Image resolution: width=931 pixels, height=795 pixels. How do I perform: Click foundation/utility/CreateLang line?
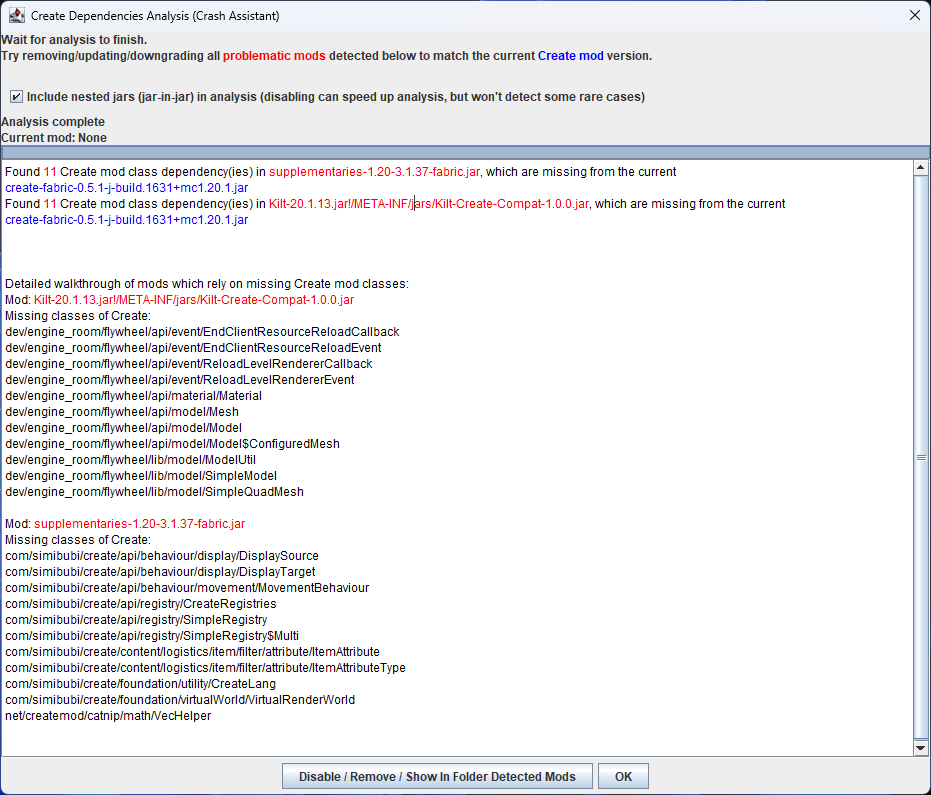(140, 685)
